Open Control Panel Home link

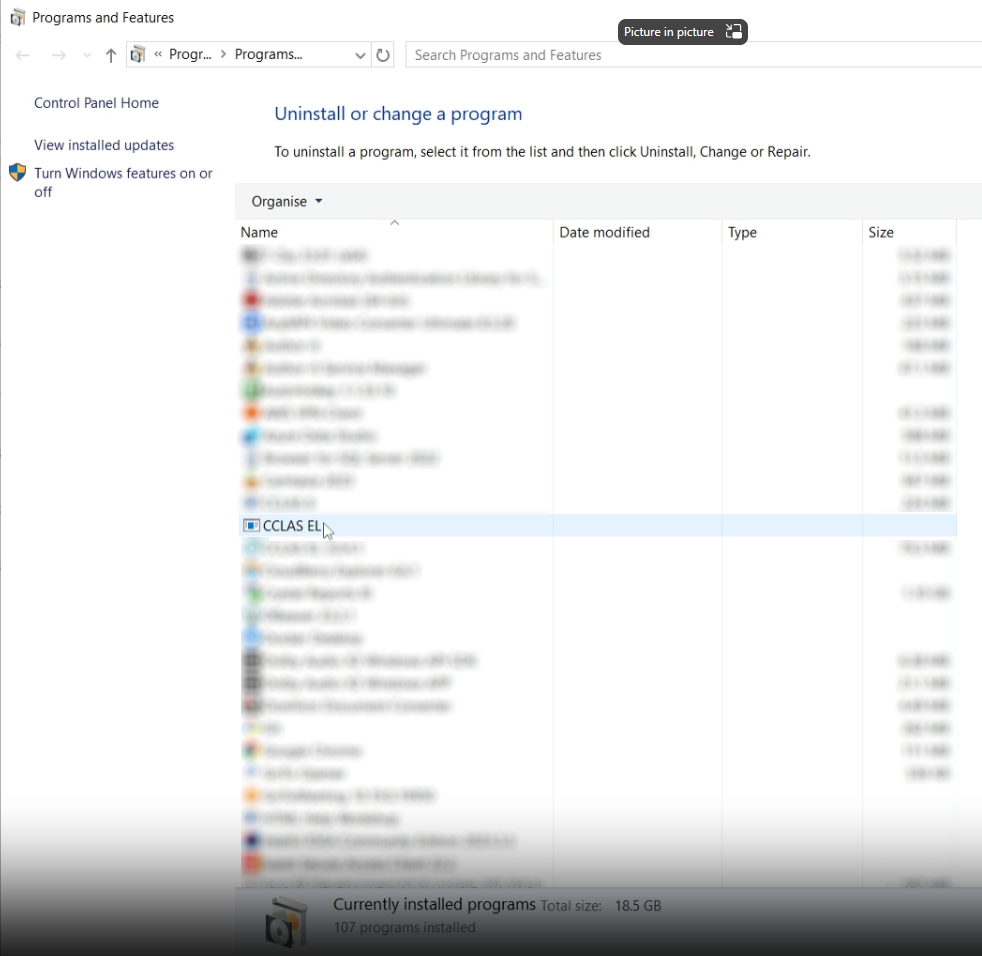point(96,103)
